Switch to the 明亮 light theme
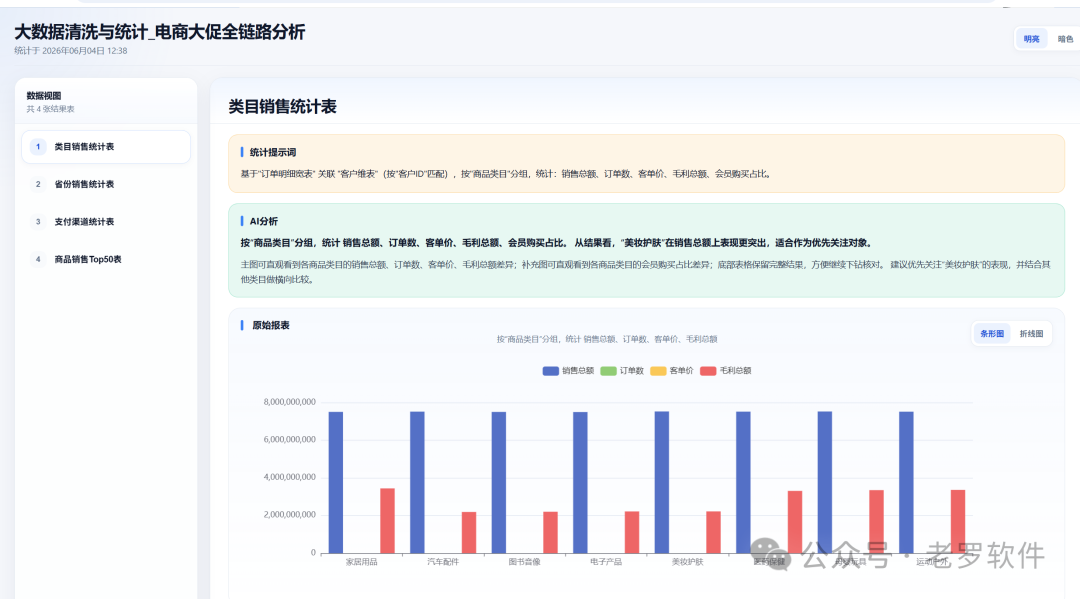 pos(1031,39)
